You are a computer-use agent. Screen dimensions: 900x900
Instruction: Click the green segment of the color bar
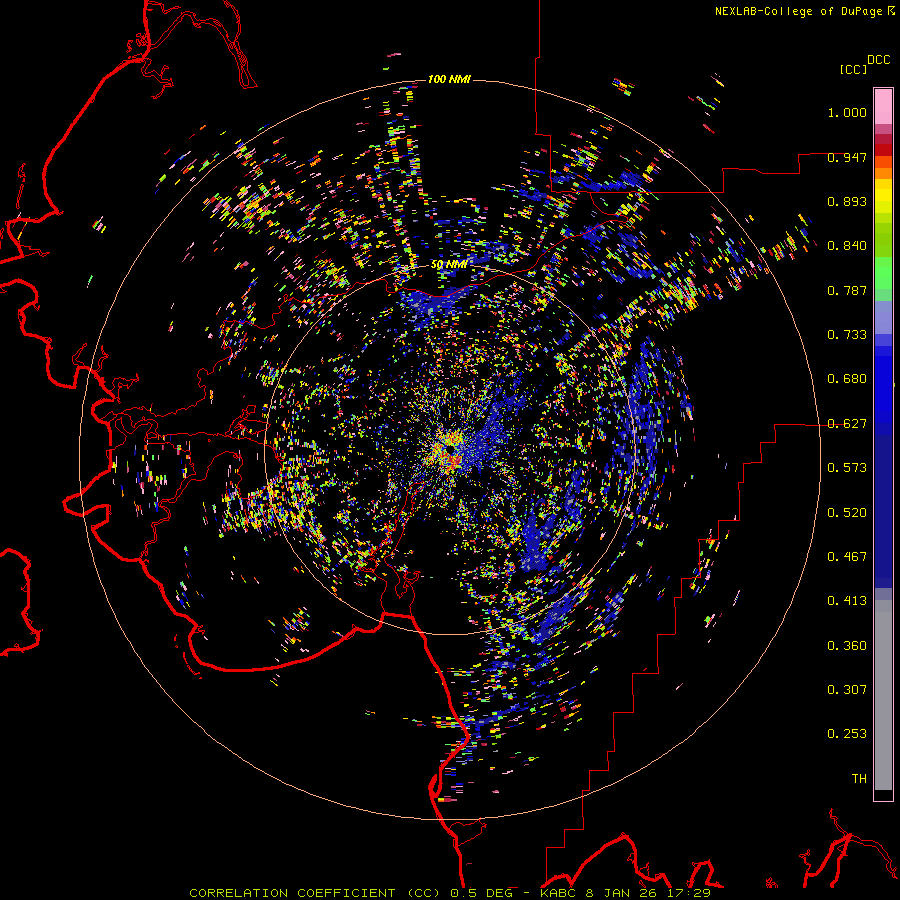[x=883, y=273]
